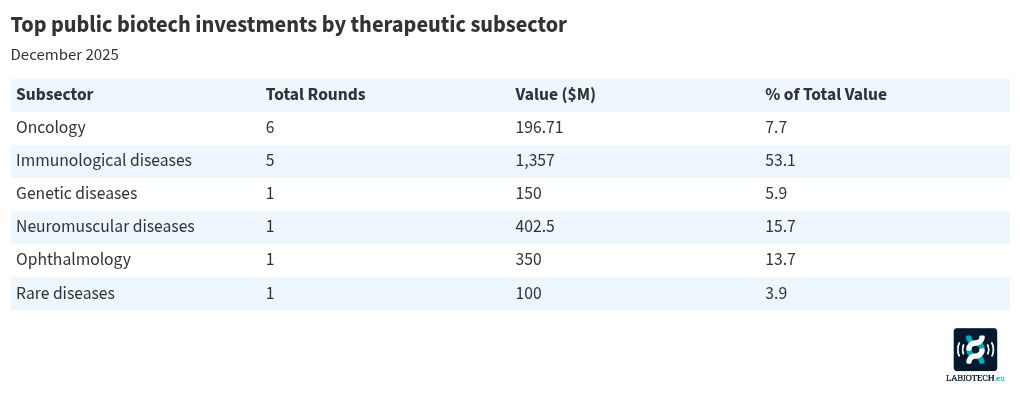Click the Value ($M) column header

pyautogui.click(x=555, y=95)
